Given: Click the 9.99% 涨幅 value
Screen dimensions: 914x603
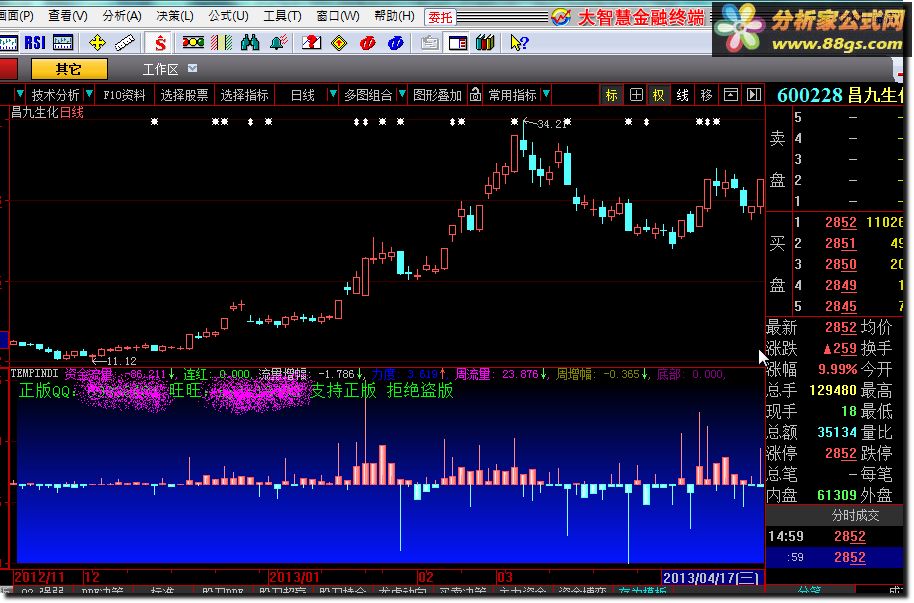Looking at the screenshot, I should point(838,369).
